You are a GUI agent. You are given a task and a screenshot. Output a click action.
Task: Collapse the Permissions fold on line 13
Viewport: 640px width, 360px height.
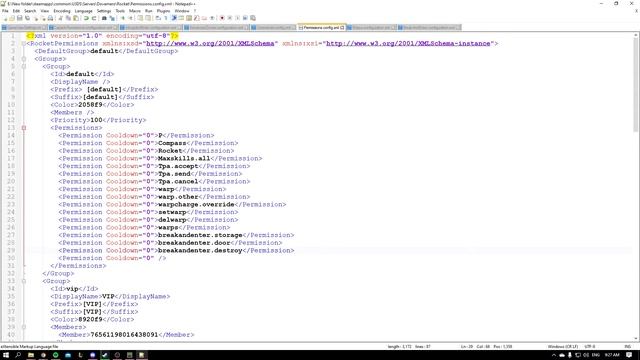click(24, 128)
